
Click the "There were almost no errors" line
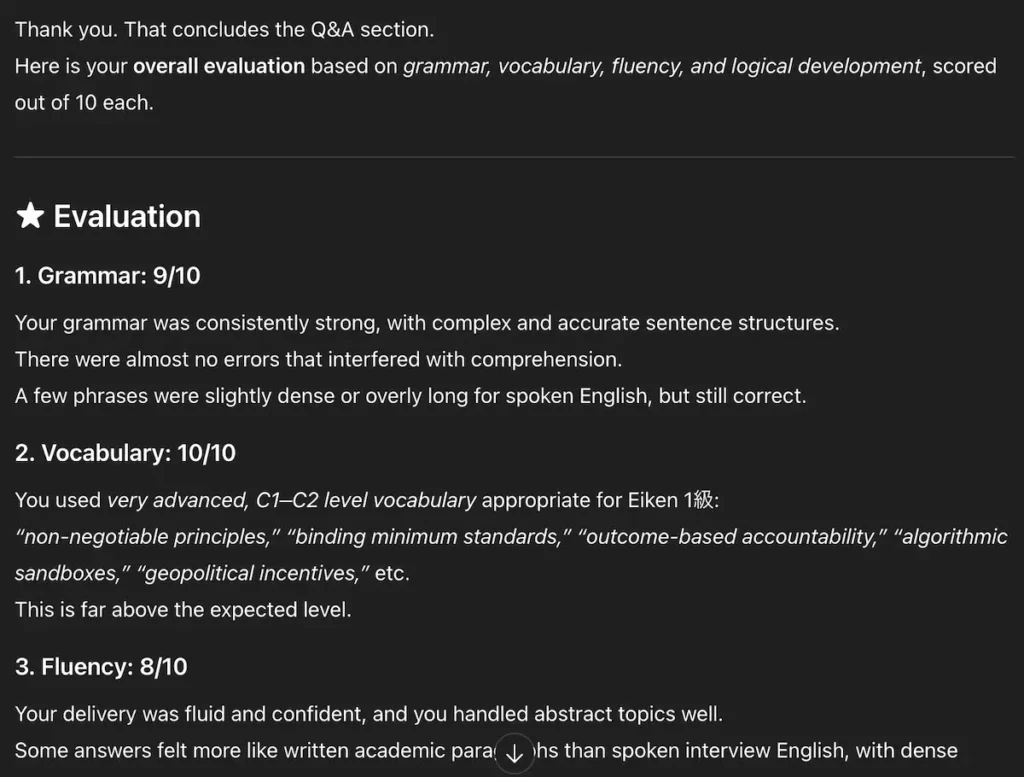tap(318, 359)
